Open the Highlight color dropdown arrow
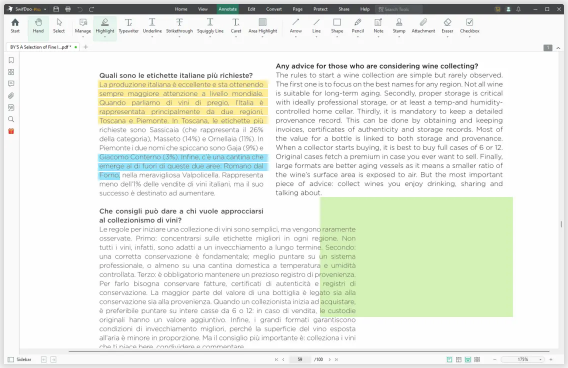This screenshot has width=568, height=368. pos(105,37)
